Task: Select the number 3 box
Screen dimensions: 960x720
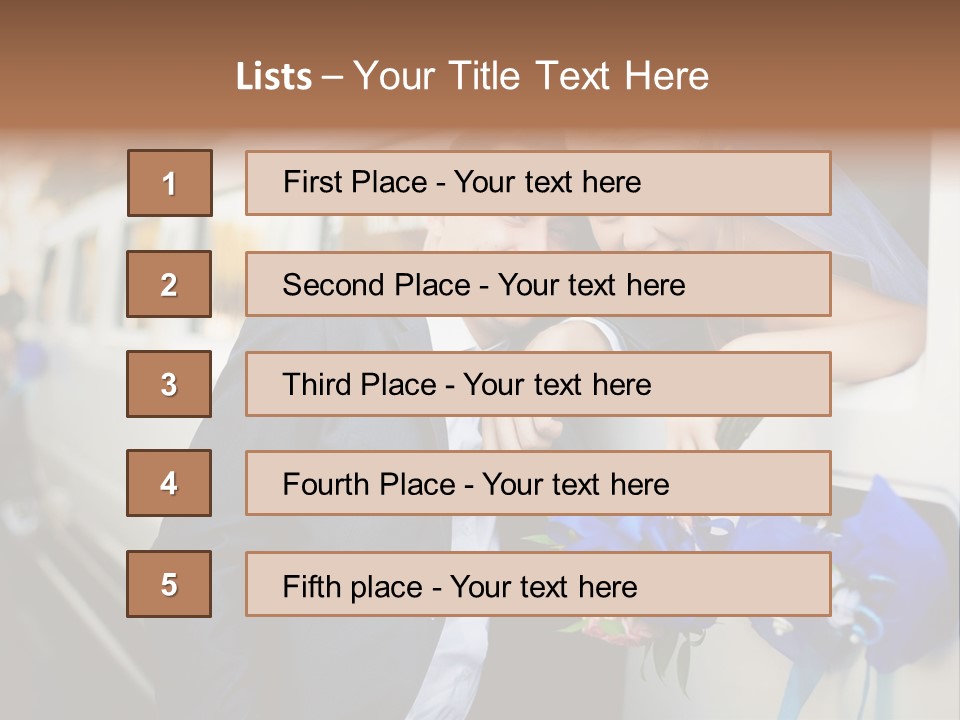Action: pyautogui.click(x=169, y=384)
